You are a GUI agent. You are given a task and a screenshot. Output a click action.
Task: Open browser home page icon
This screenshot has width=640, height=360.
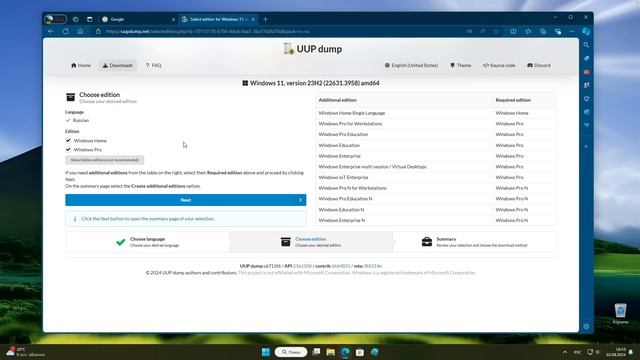point(80,31)
